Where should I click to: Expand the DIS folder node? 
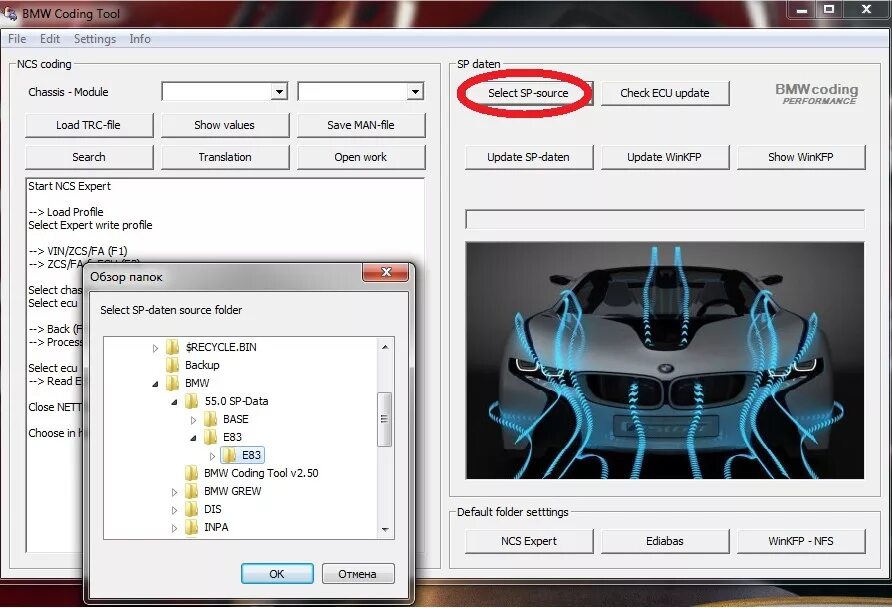point(174,510)
